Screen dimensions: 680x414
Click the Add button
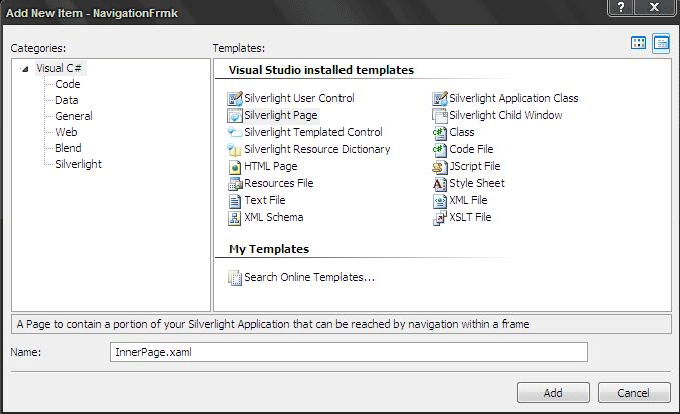(x=553, y=393)
